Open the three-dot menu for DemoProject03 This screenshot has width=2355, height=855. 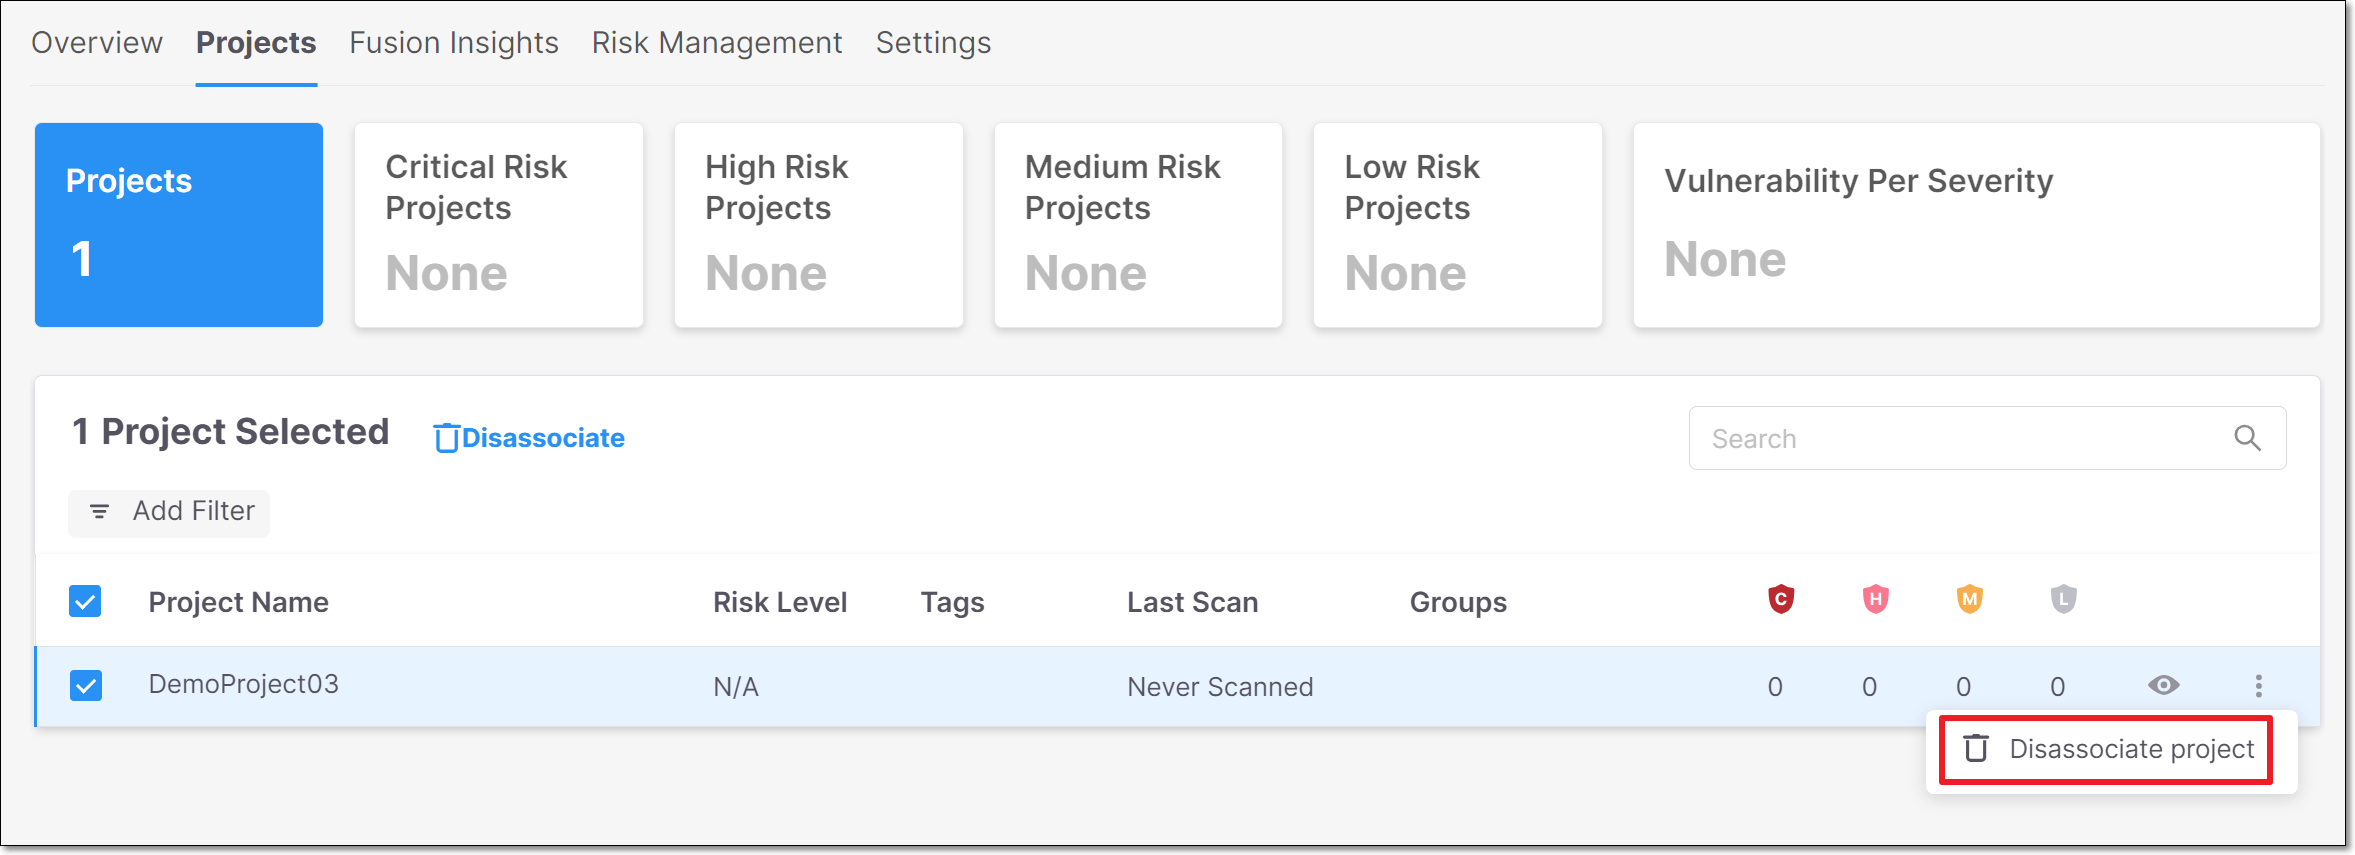click(x=2258, y=686)
